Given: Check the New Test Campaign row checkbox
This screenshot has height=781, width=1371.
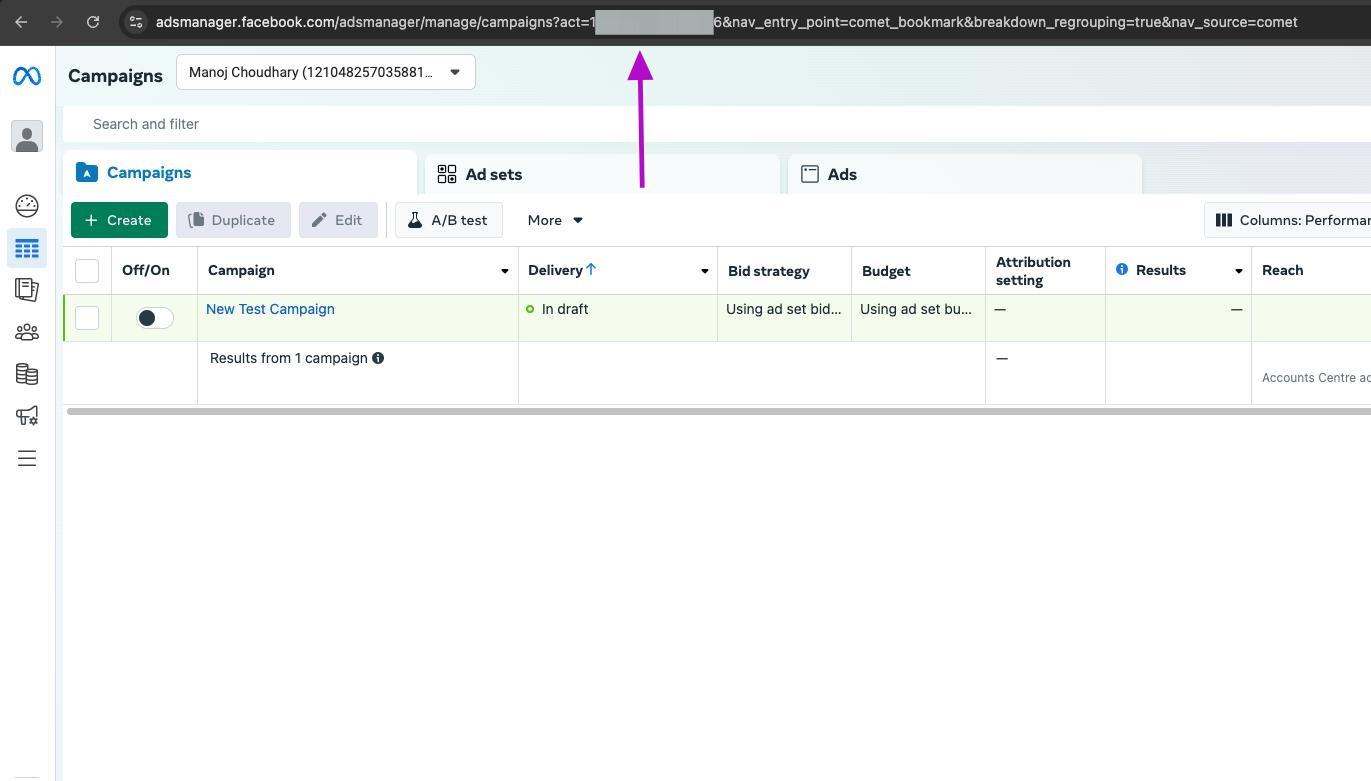Looking at the screenshot, I should [x=87, y=318].
